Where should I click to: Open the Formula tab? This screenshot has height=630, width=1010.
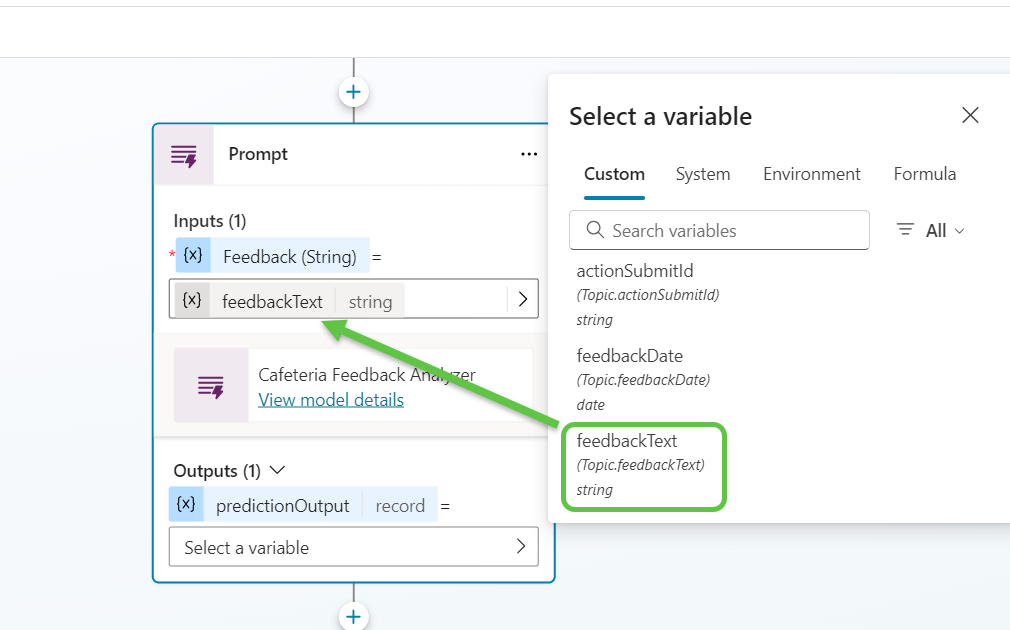pos(924,174)
